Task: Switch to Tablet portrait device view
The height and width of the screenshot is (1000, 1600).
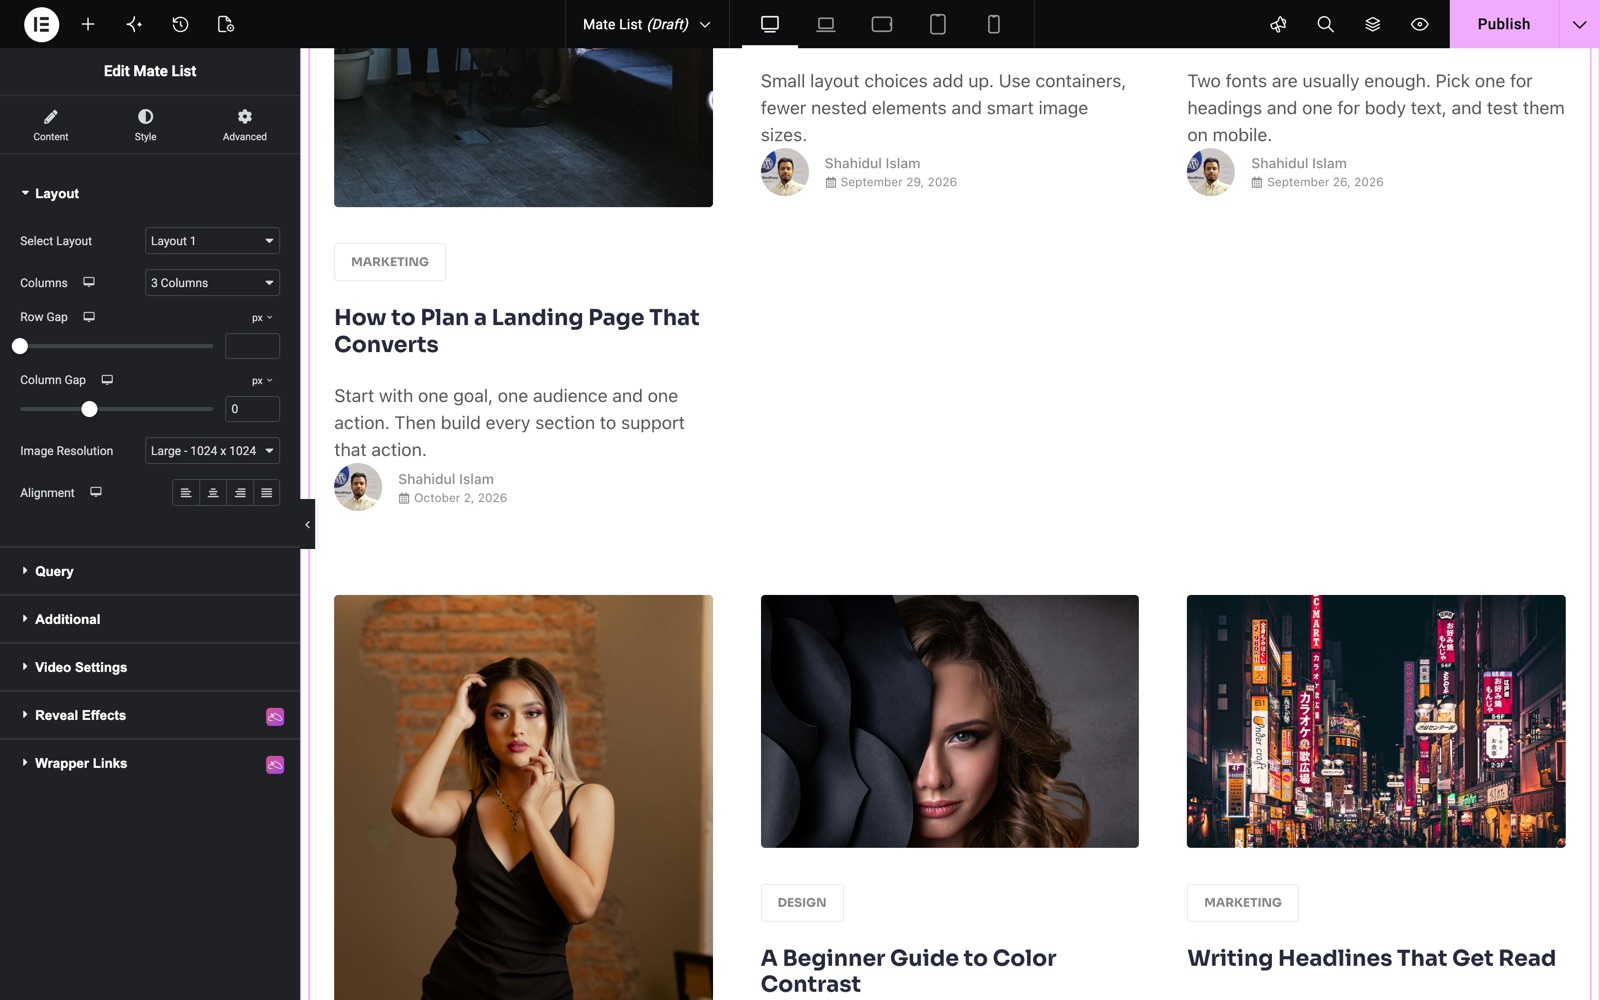Action: coord(938,24)
